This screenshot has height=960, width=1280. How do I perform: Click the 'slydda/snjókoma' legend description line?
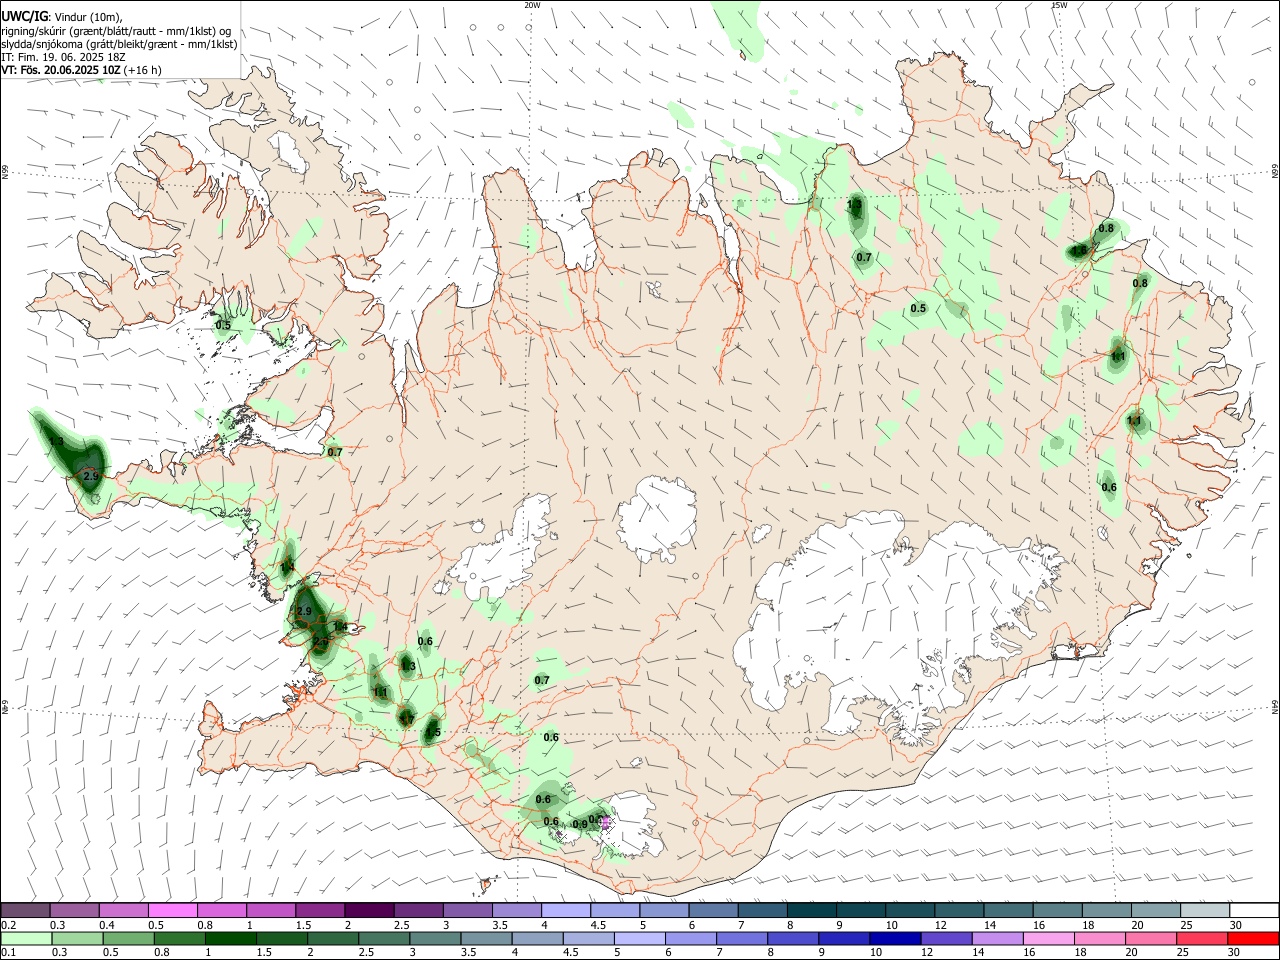point(119,44)
